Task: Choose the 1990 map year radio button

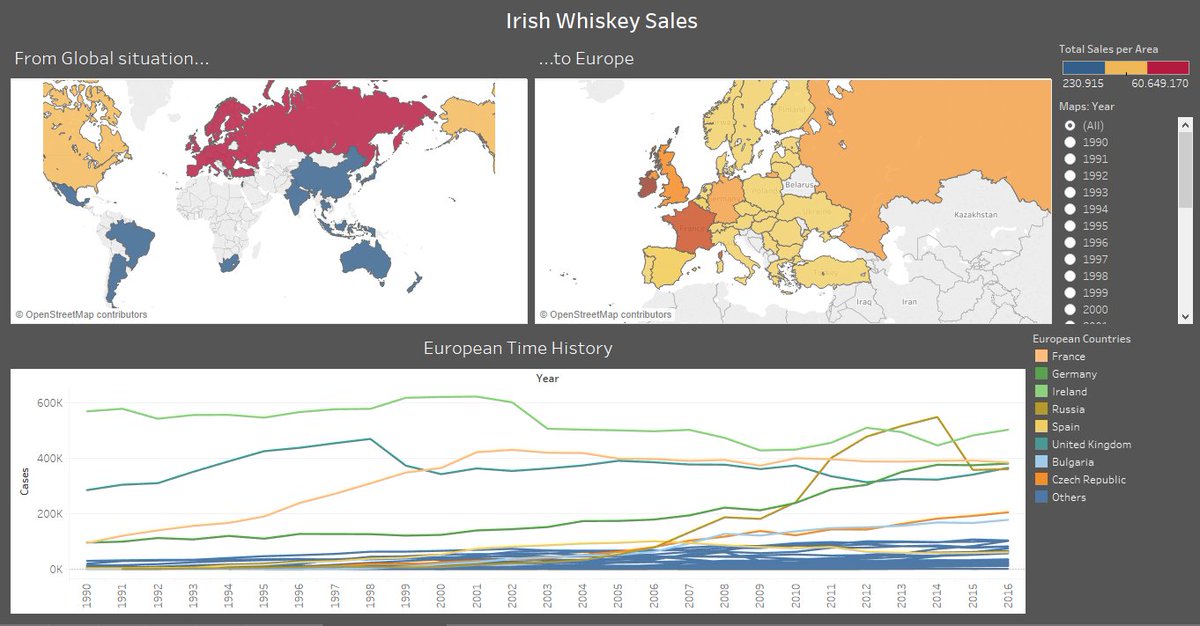Action: tap(1070, 142)
